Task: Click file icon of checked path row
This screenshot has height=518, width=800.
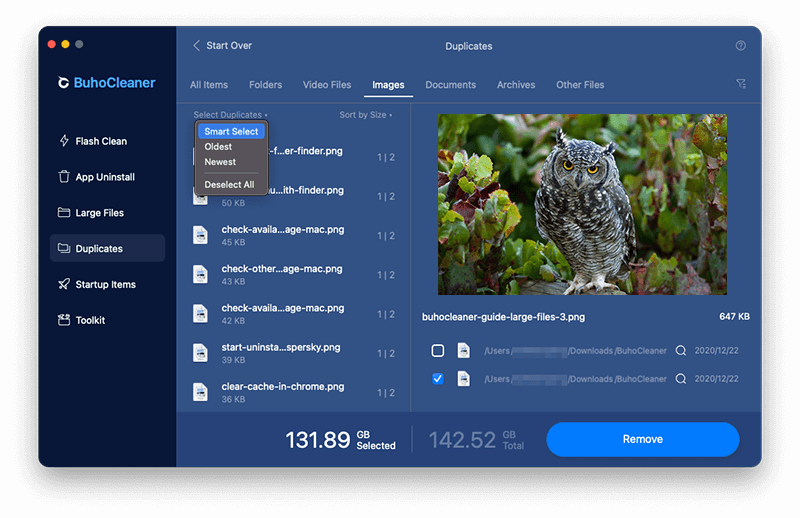Action: click(x=463, y=379)
